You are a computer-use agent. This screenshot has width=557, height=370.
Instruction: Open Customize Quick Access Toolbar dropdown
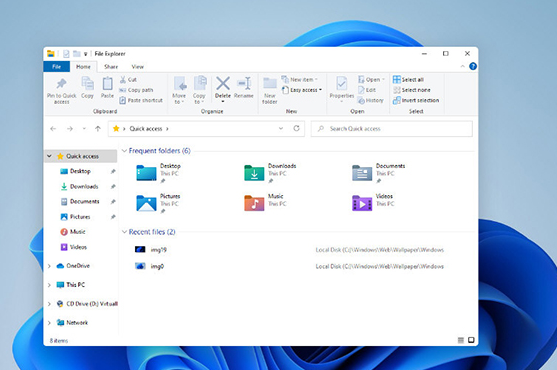coord(86,54)
